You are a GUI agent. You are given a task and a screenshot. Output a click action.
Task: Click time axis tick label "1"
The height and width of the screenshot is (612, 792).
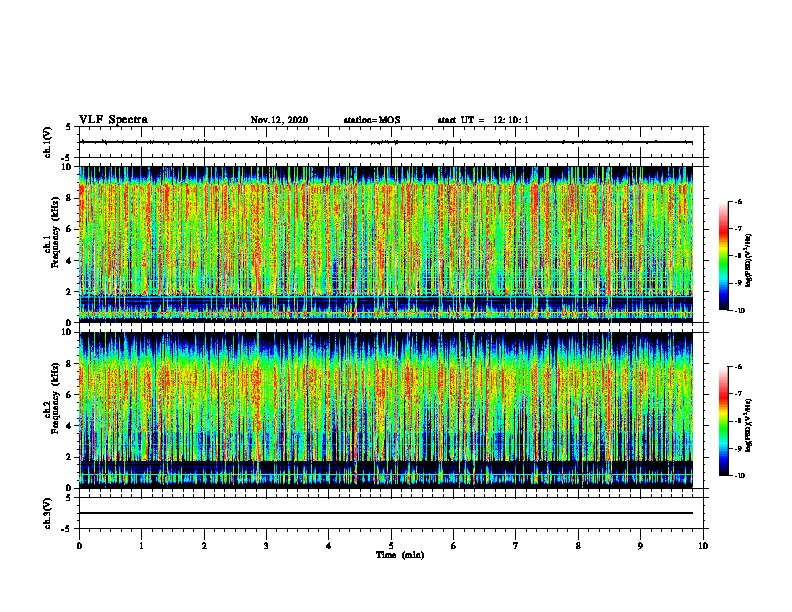[x=142, y=546]
